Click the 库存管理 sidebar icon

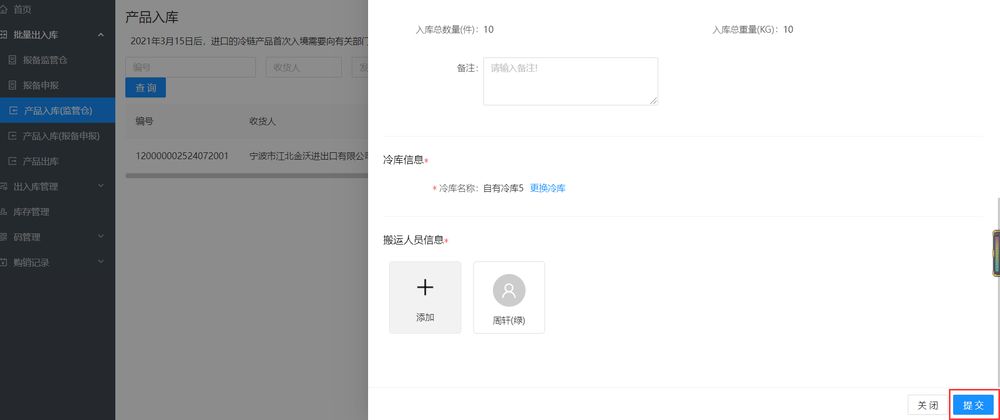click(x=5, y=212)
